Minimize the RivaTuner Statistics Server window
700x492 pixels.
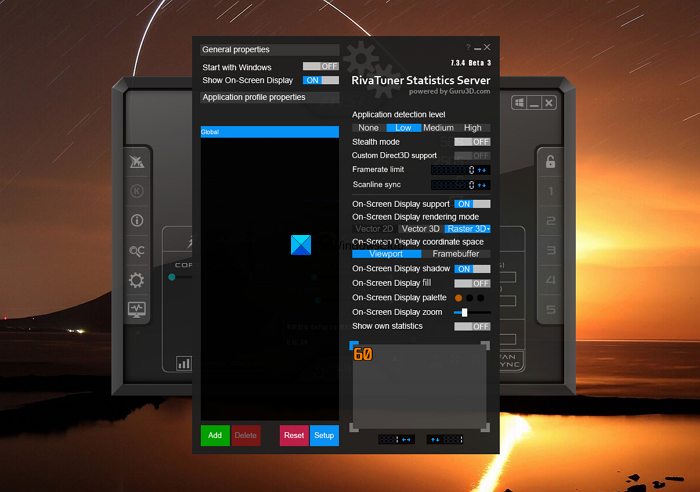[478, 48]
